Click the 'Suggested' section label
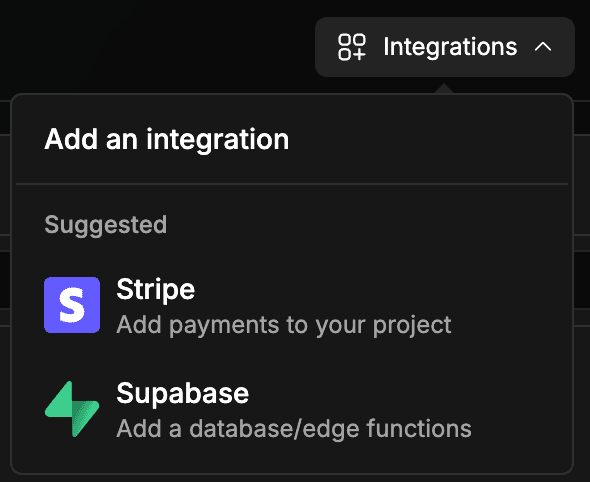Screen dimensions: 590x482 point(105,225)
